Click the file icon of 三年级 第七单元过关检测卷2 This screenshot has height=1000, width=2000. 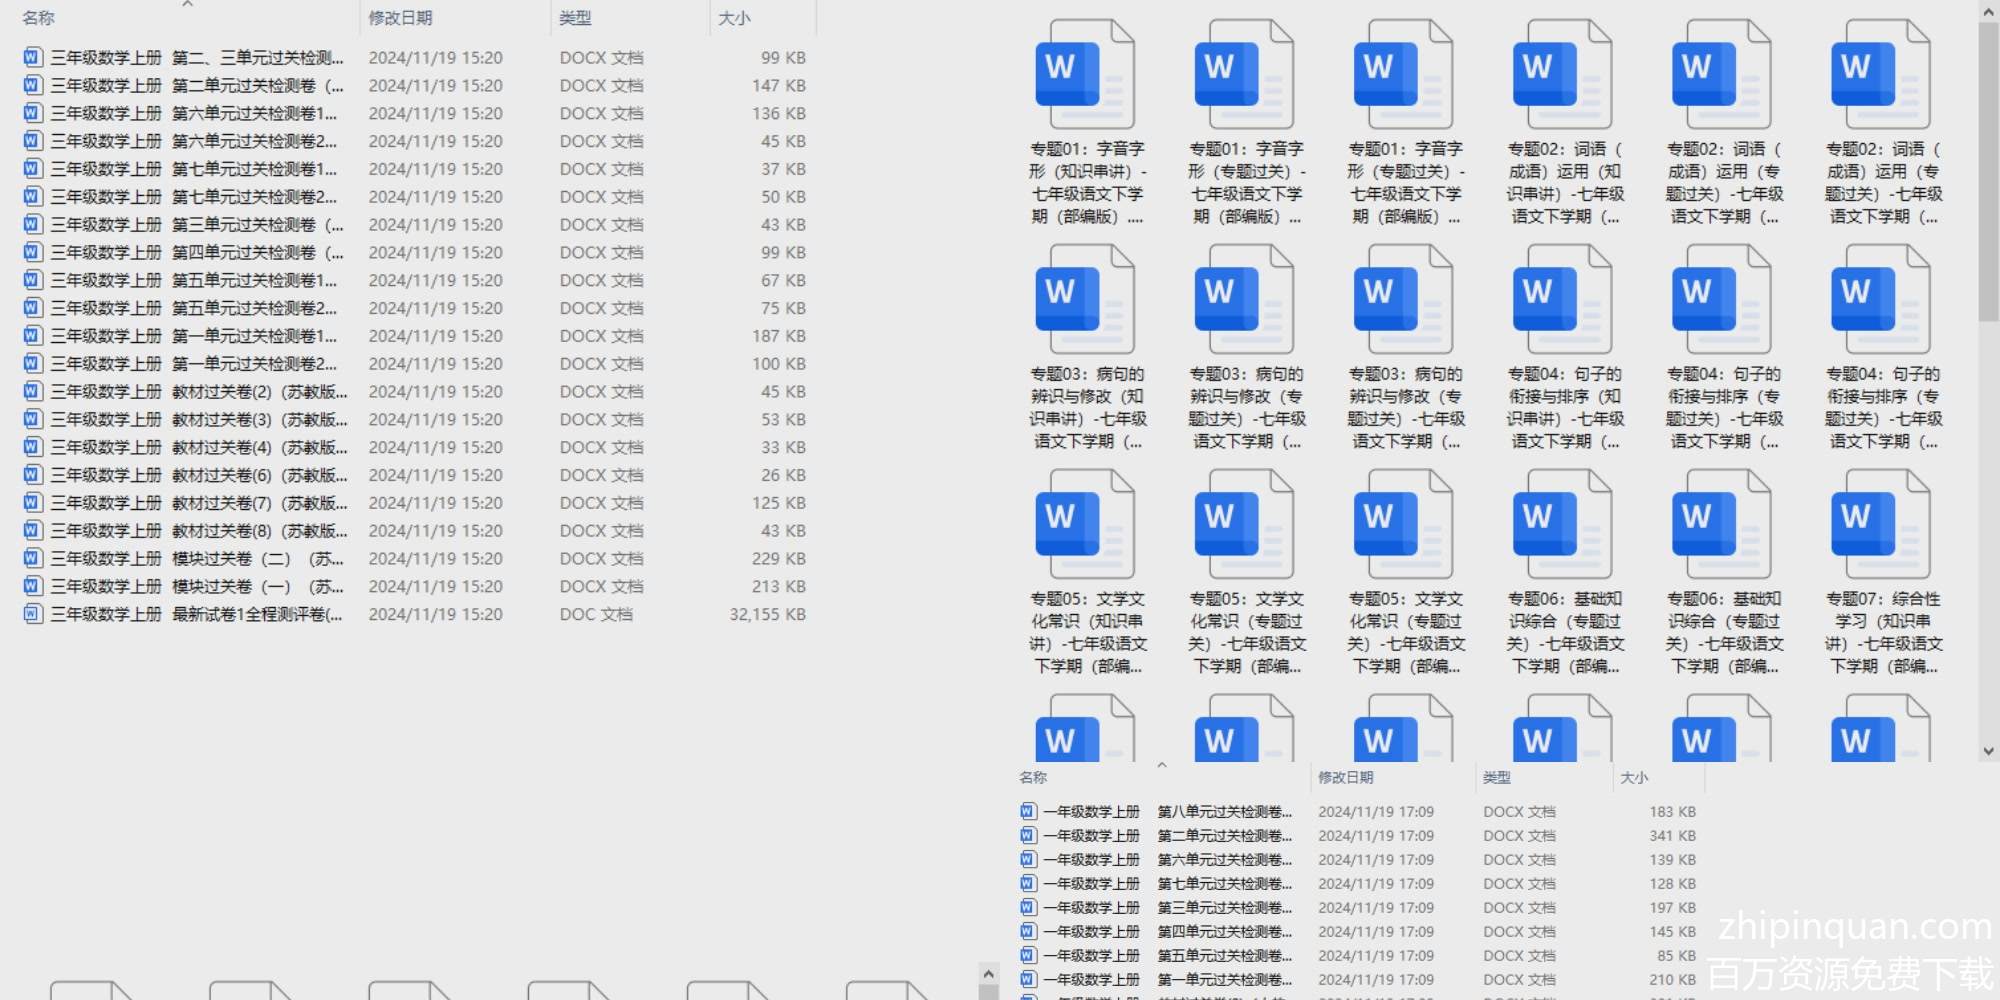click(32, 196)
